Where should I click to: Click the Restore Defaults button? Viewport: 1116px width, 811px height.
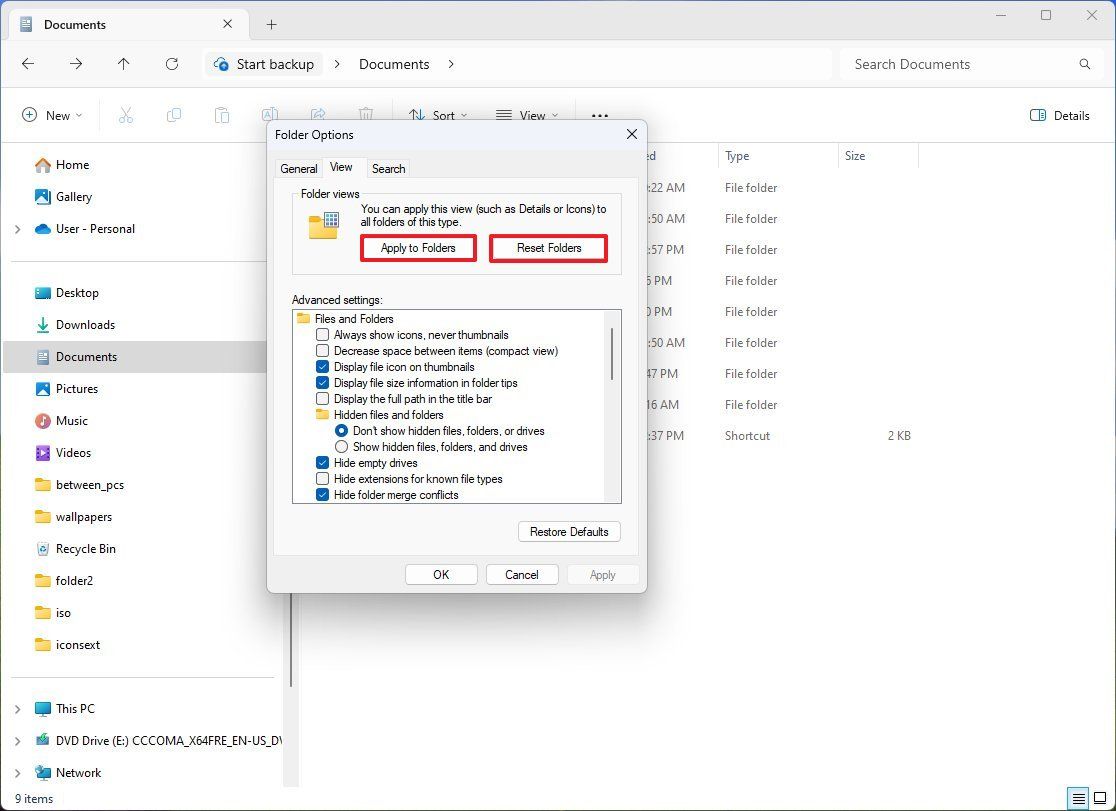569,531
